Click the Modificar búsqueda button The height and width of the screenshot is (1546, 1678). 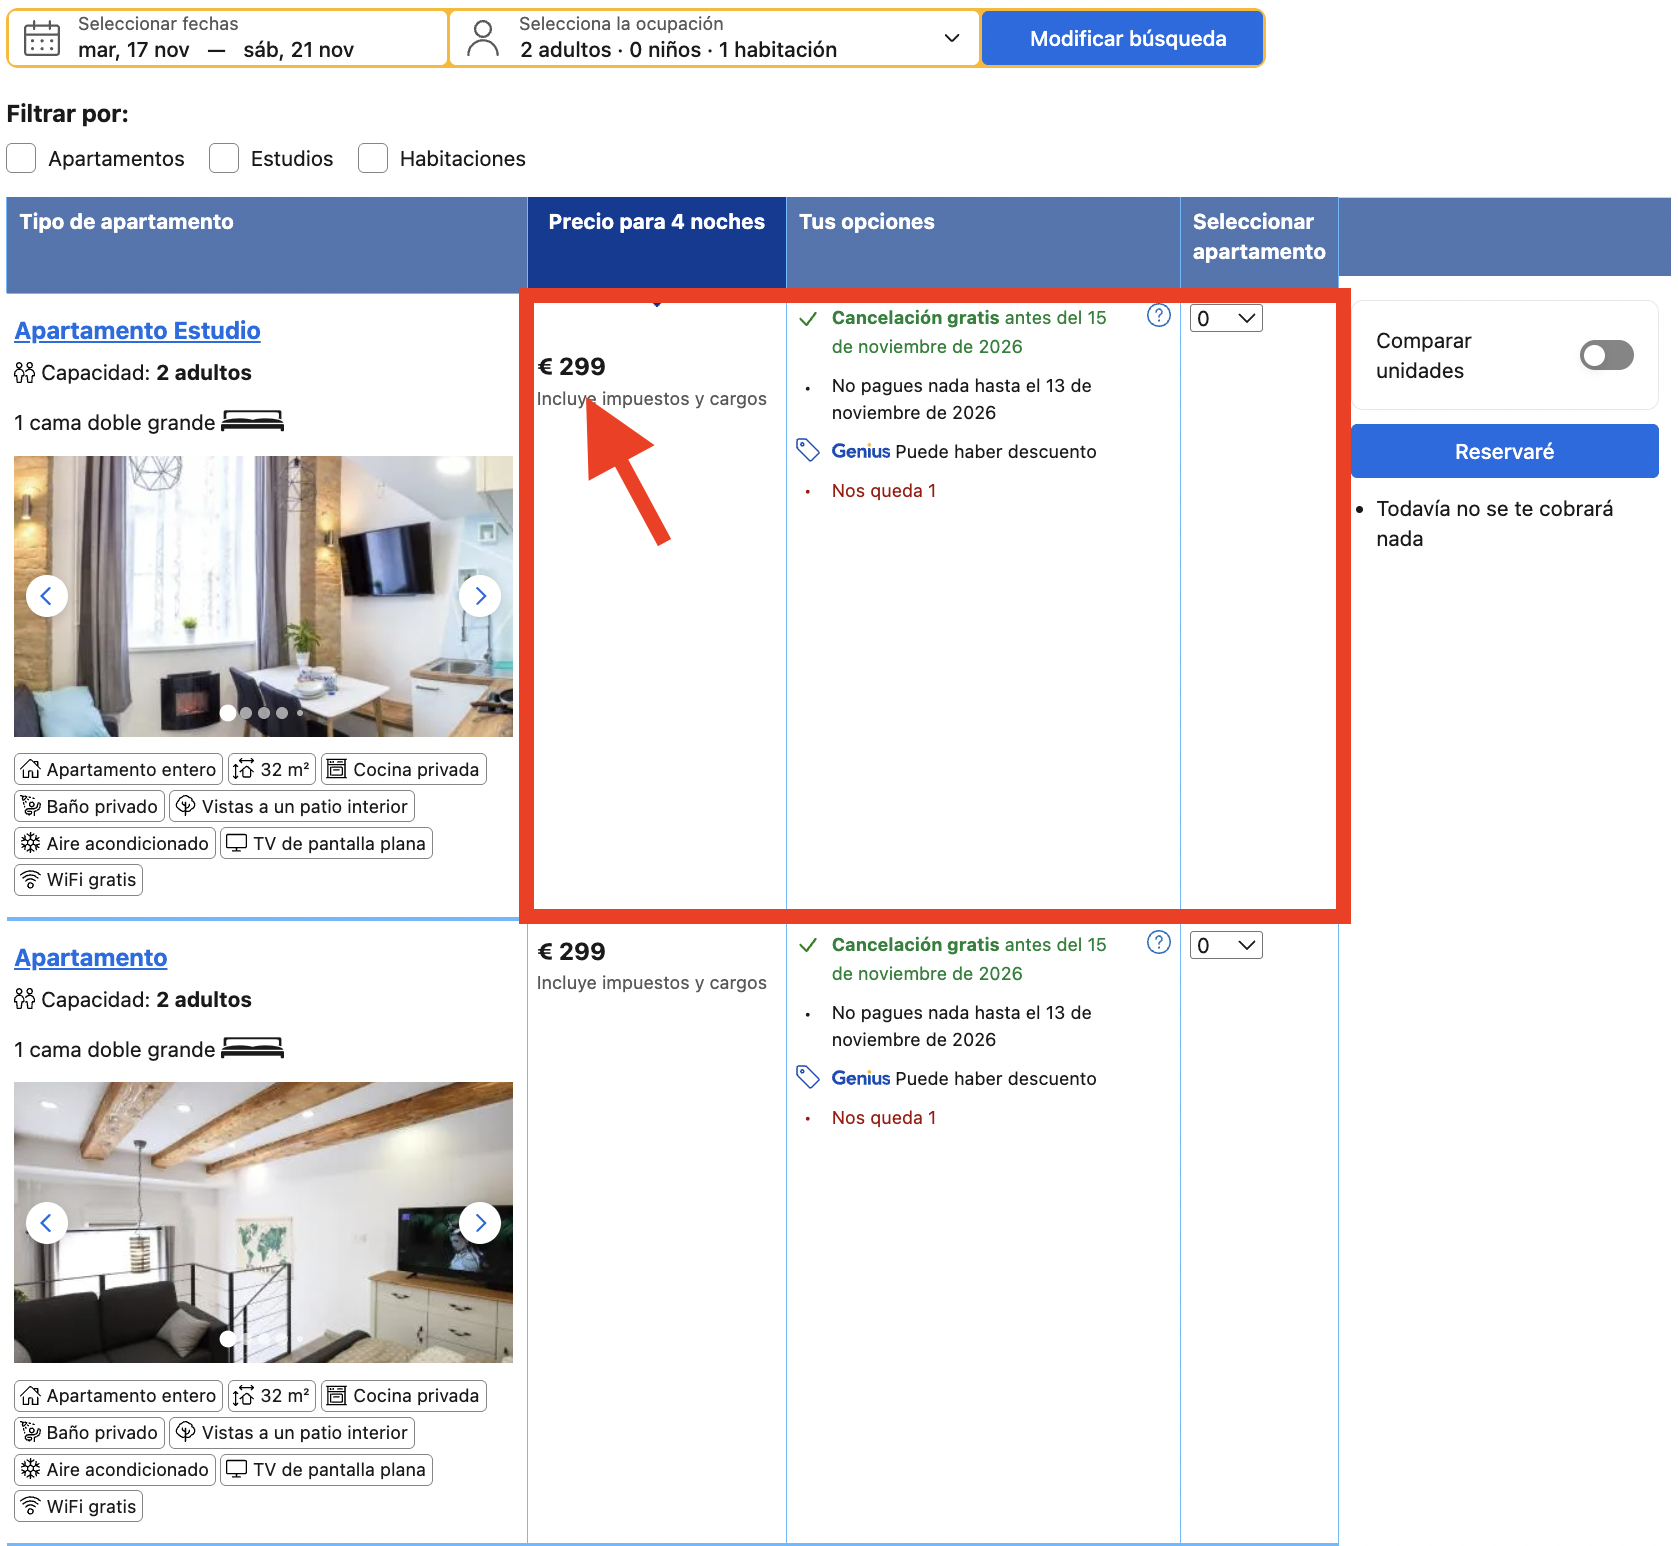1123,38
